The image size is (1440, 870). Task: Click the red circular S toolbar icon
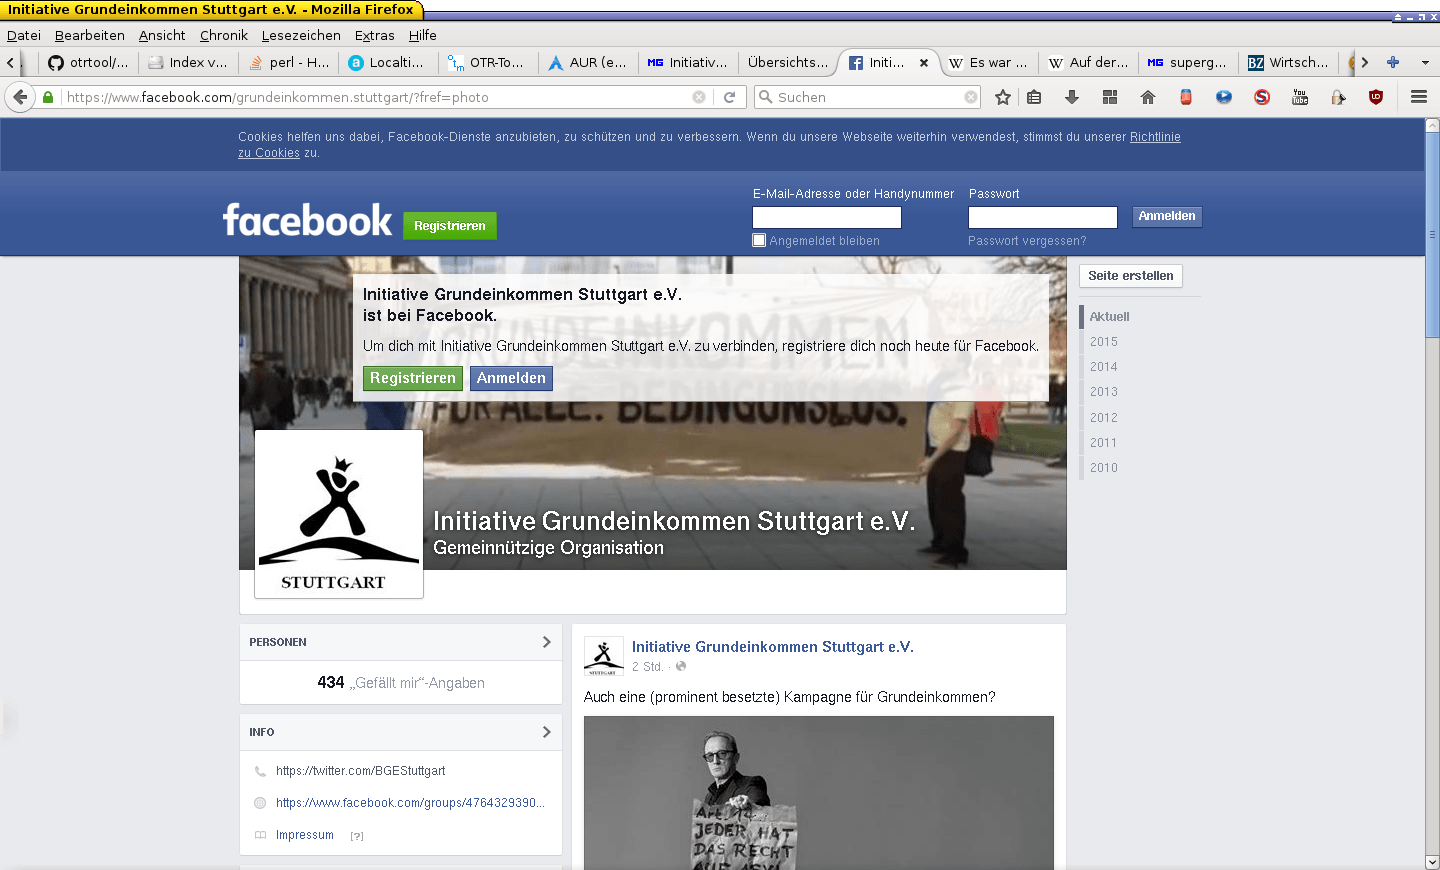coord(1262,97)
